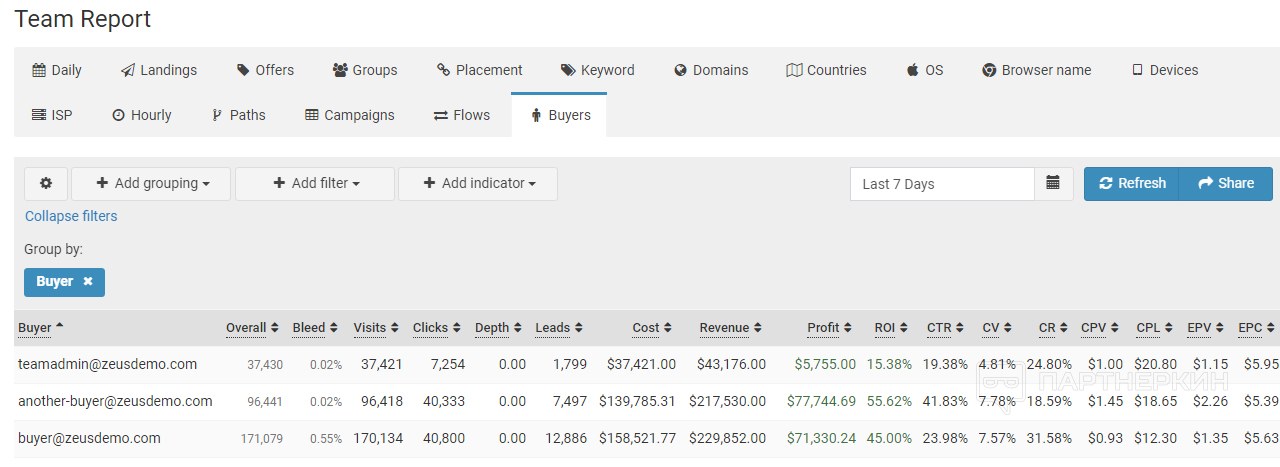Image resolution: width=1280 pixels, height=467 pixels.
Task: Open the Add grouping dropdown
Action: (152, 184)
